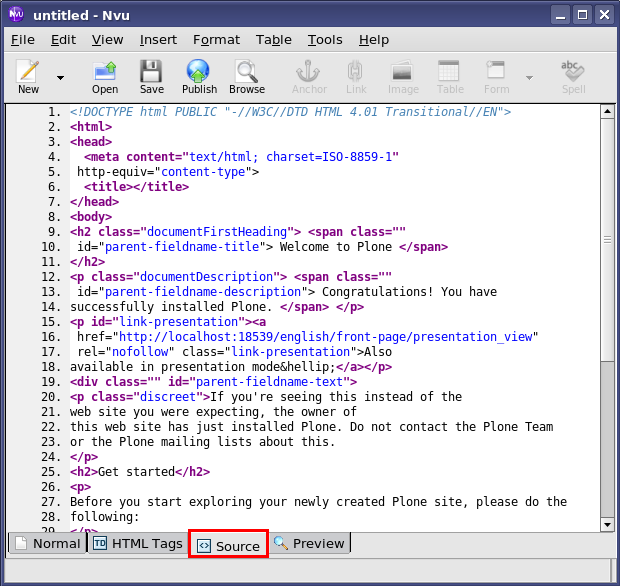Close the Nvu window
This screenshot has height=586, width=620.
tap(604, 15)
